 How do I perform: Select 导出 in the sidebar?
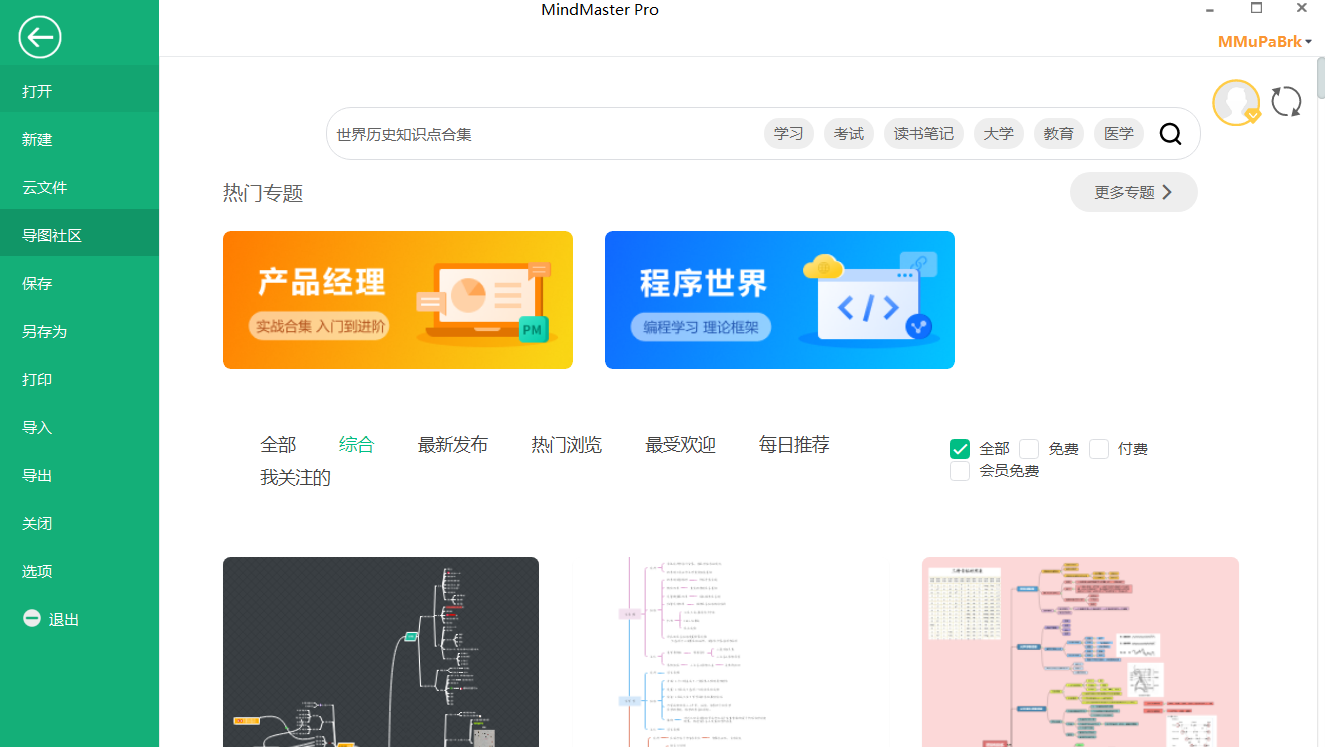click(79, 475)
